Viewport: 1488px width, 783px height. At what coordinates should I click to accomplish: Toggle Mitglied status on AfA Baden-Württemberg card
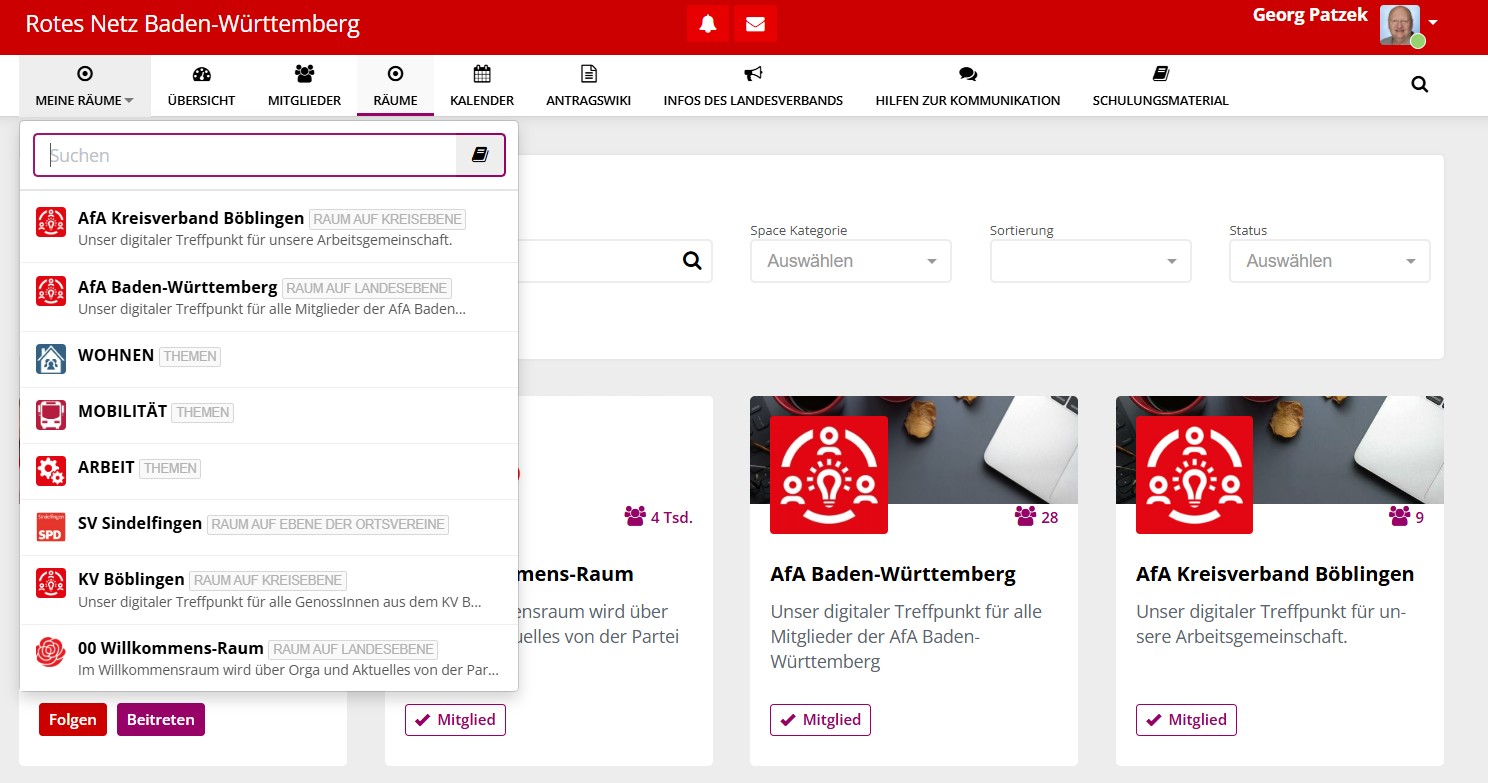click(x=820, y=720)
